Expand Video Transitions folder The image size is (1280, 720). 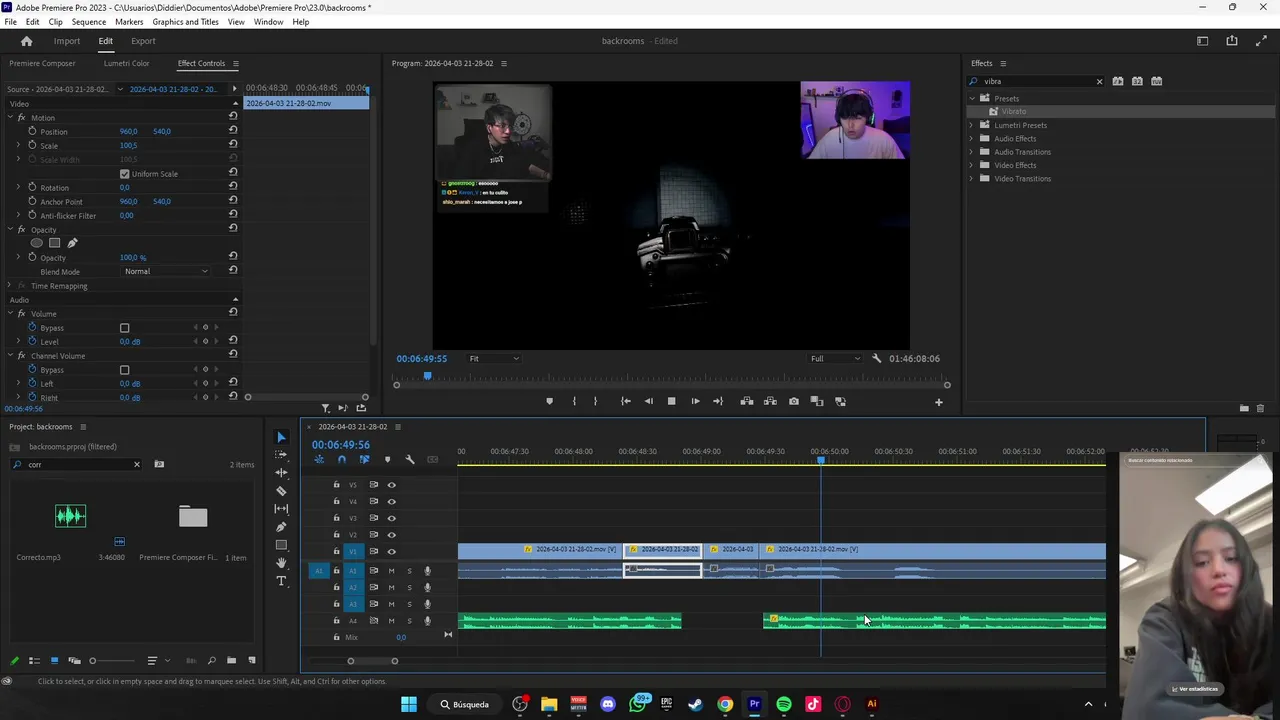pos(971,178)
